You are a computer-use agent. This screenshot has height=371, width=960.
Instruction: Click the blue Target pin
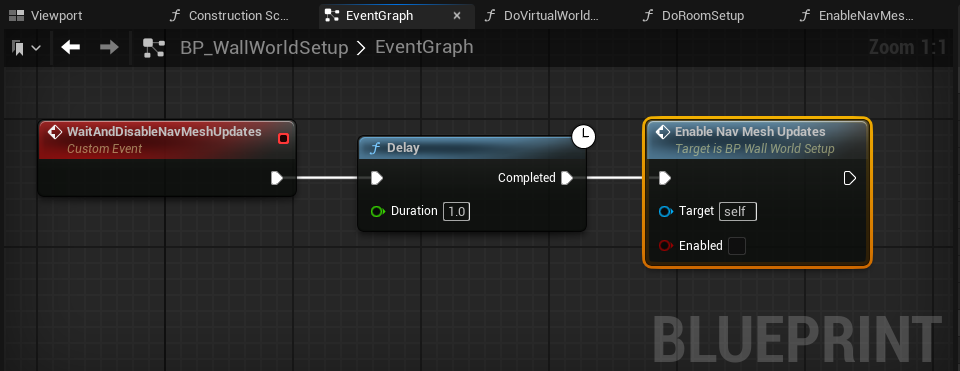point(666,212)
